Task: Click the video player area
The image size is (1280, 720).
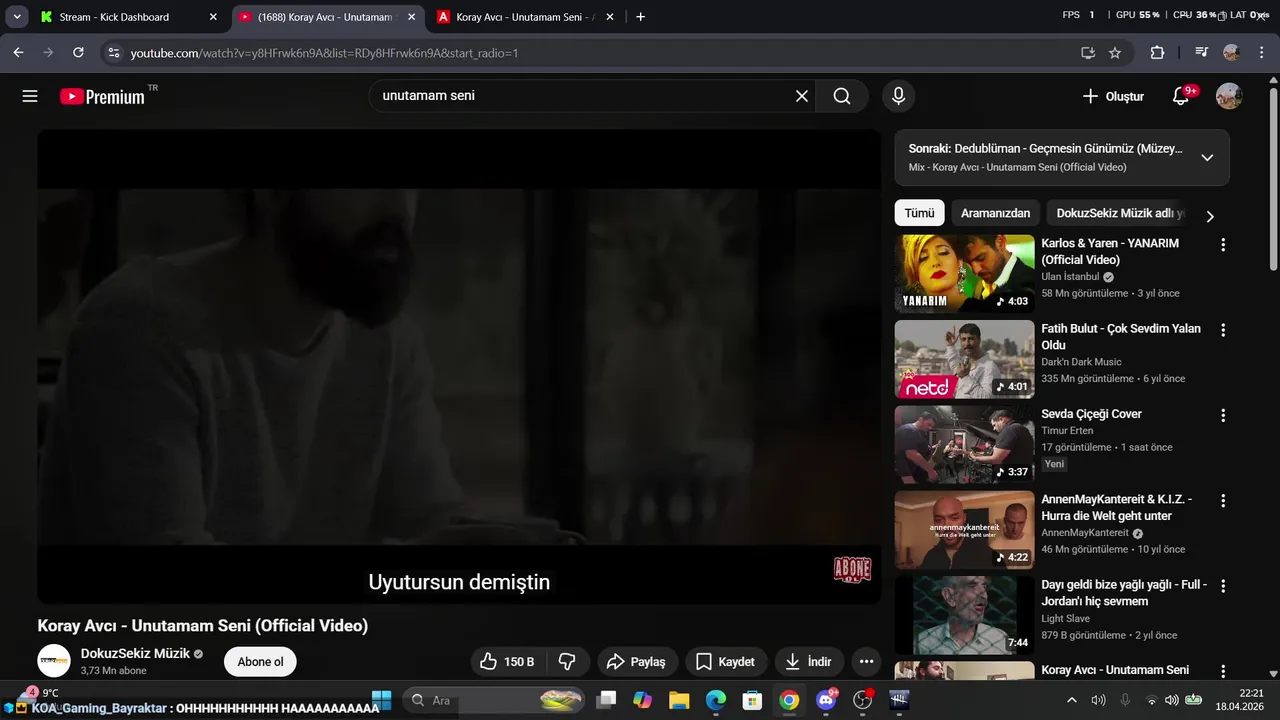Action: [459, 366]
